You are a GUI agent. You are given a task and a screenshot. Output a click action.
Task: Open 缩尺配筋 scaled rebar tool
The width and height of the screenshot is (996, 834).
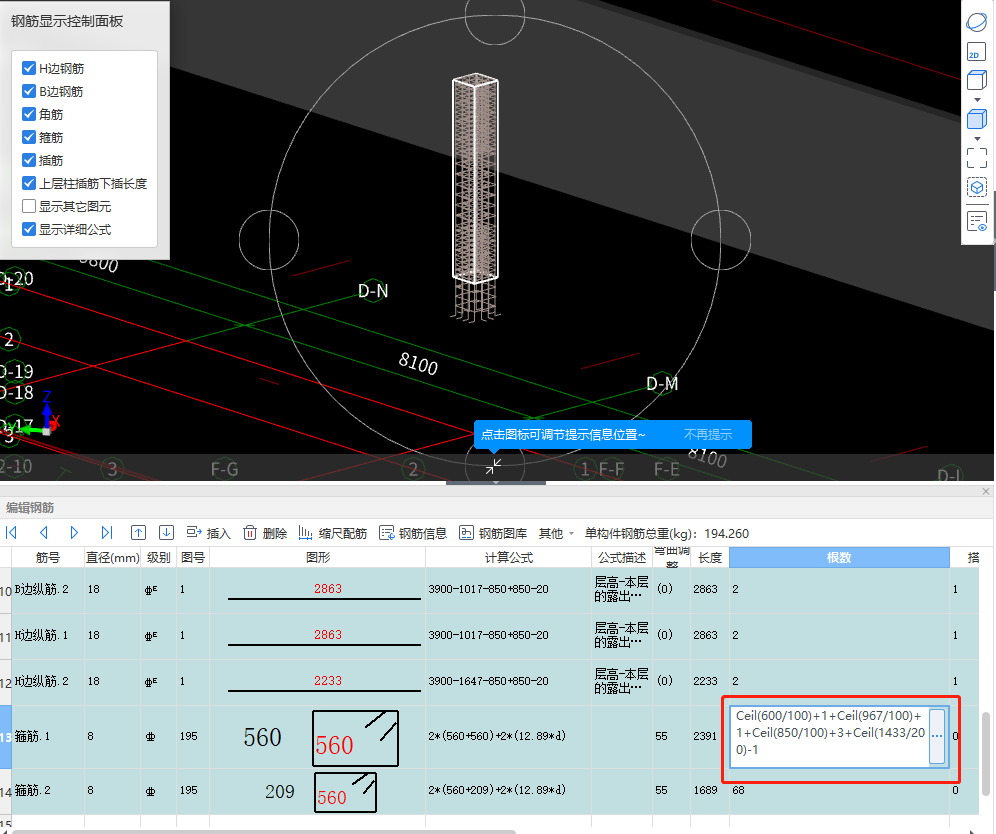click(x=333, y=533)
